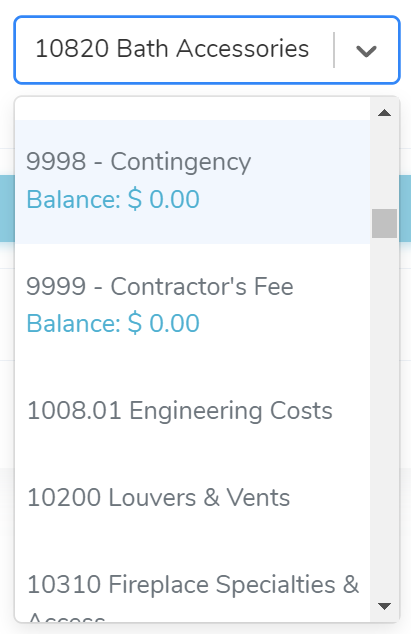Image resolution: width=411 pixels, height=634 pixels.
Task: Click the chevron arrow of the combo box
Action: click(366, 51)
